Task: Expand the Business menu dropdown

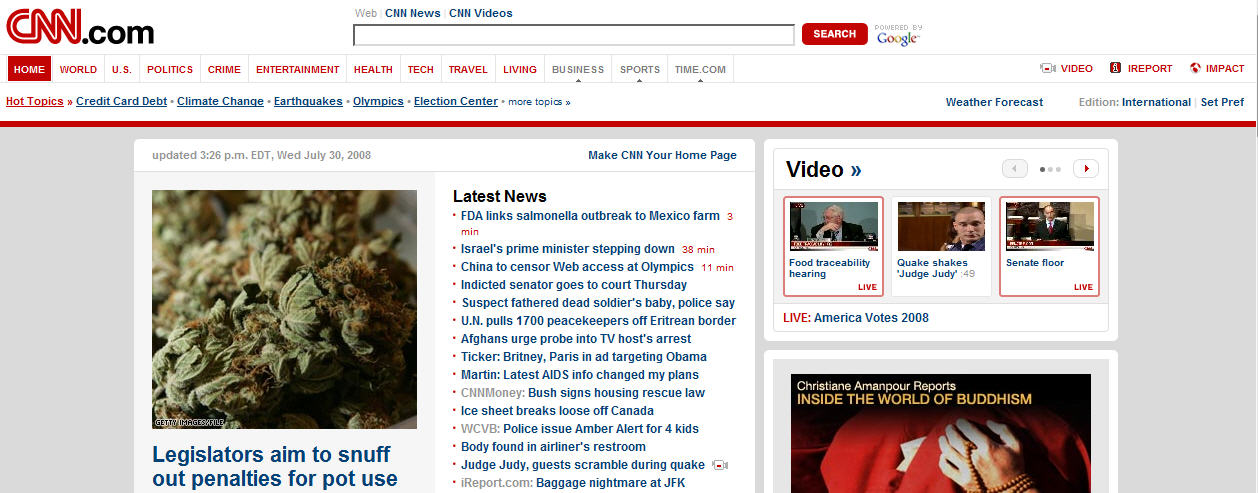Action: click(x=578, y=70)
